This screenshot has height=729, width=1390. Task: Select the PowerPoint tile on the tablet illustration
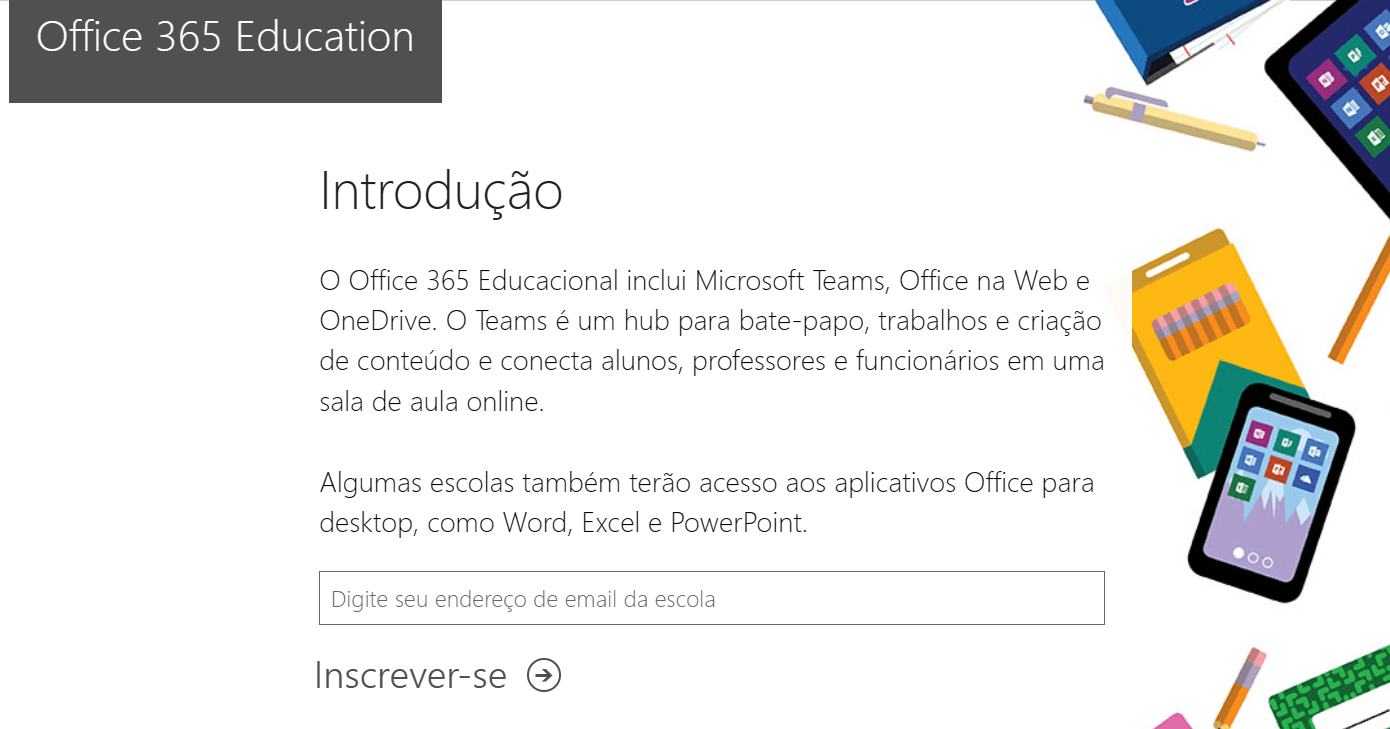1378,83
